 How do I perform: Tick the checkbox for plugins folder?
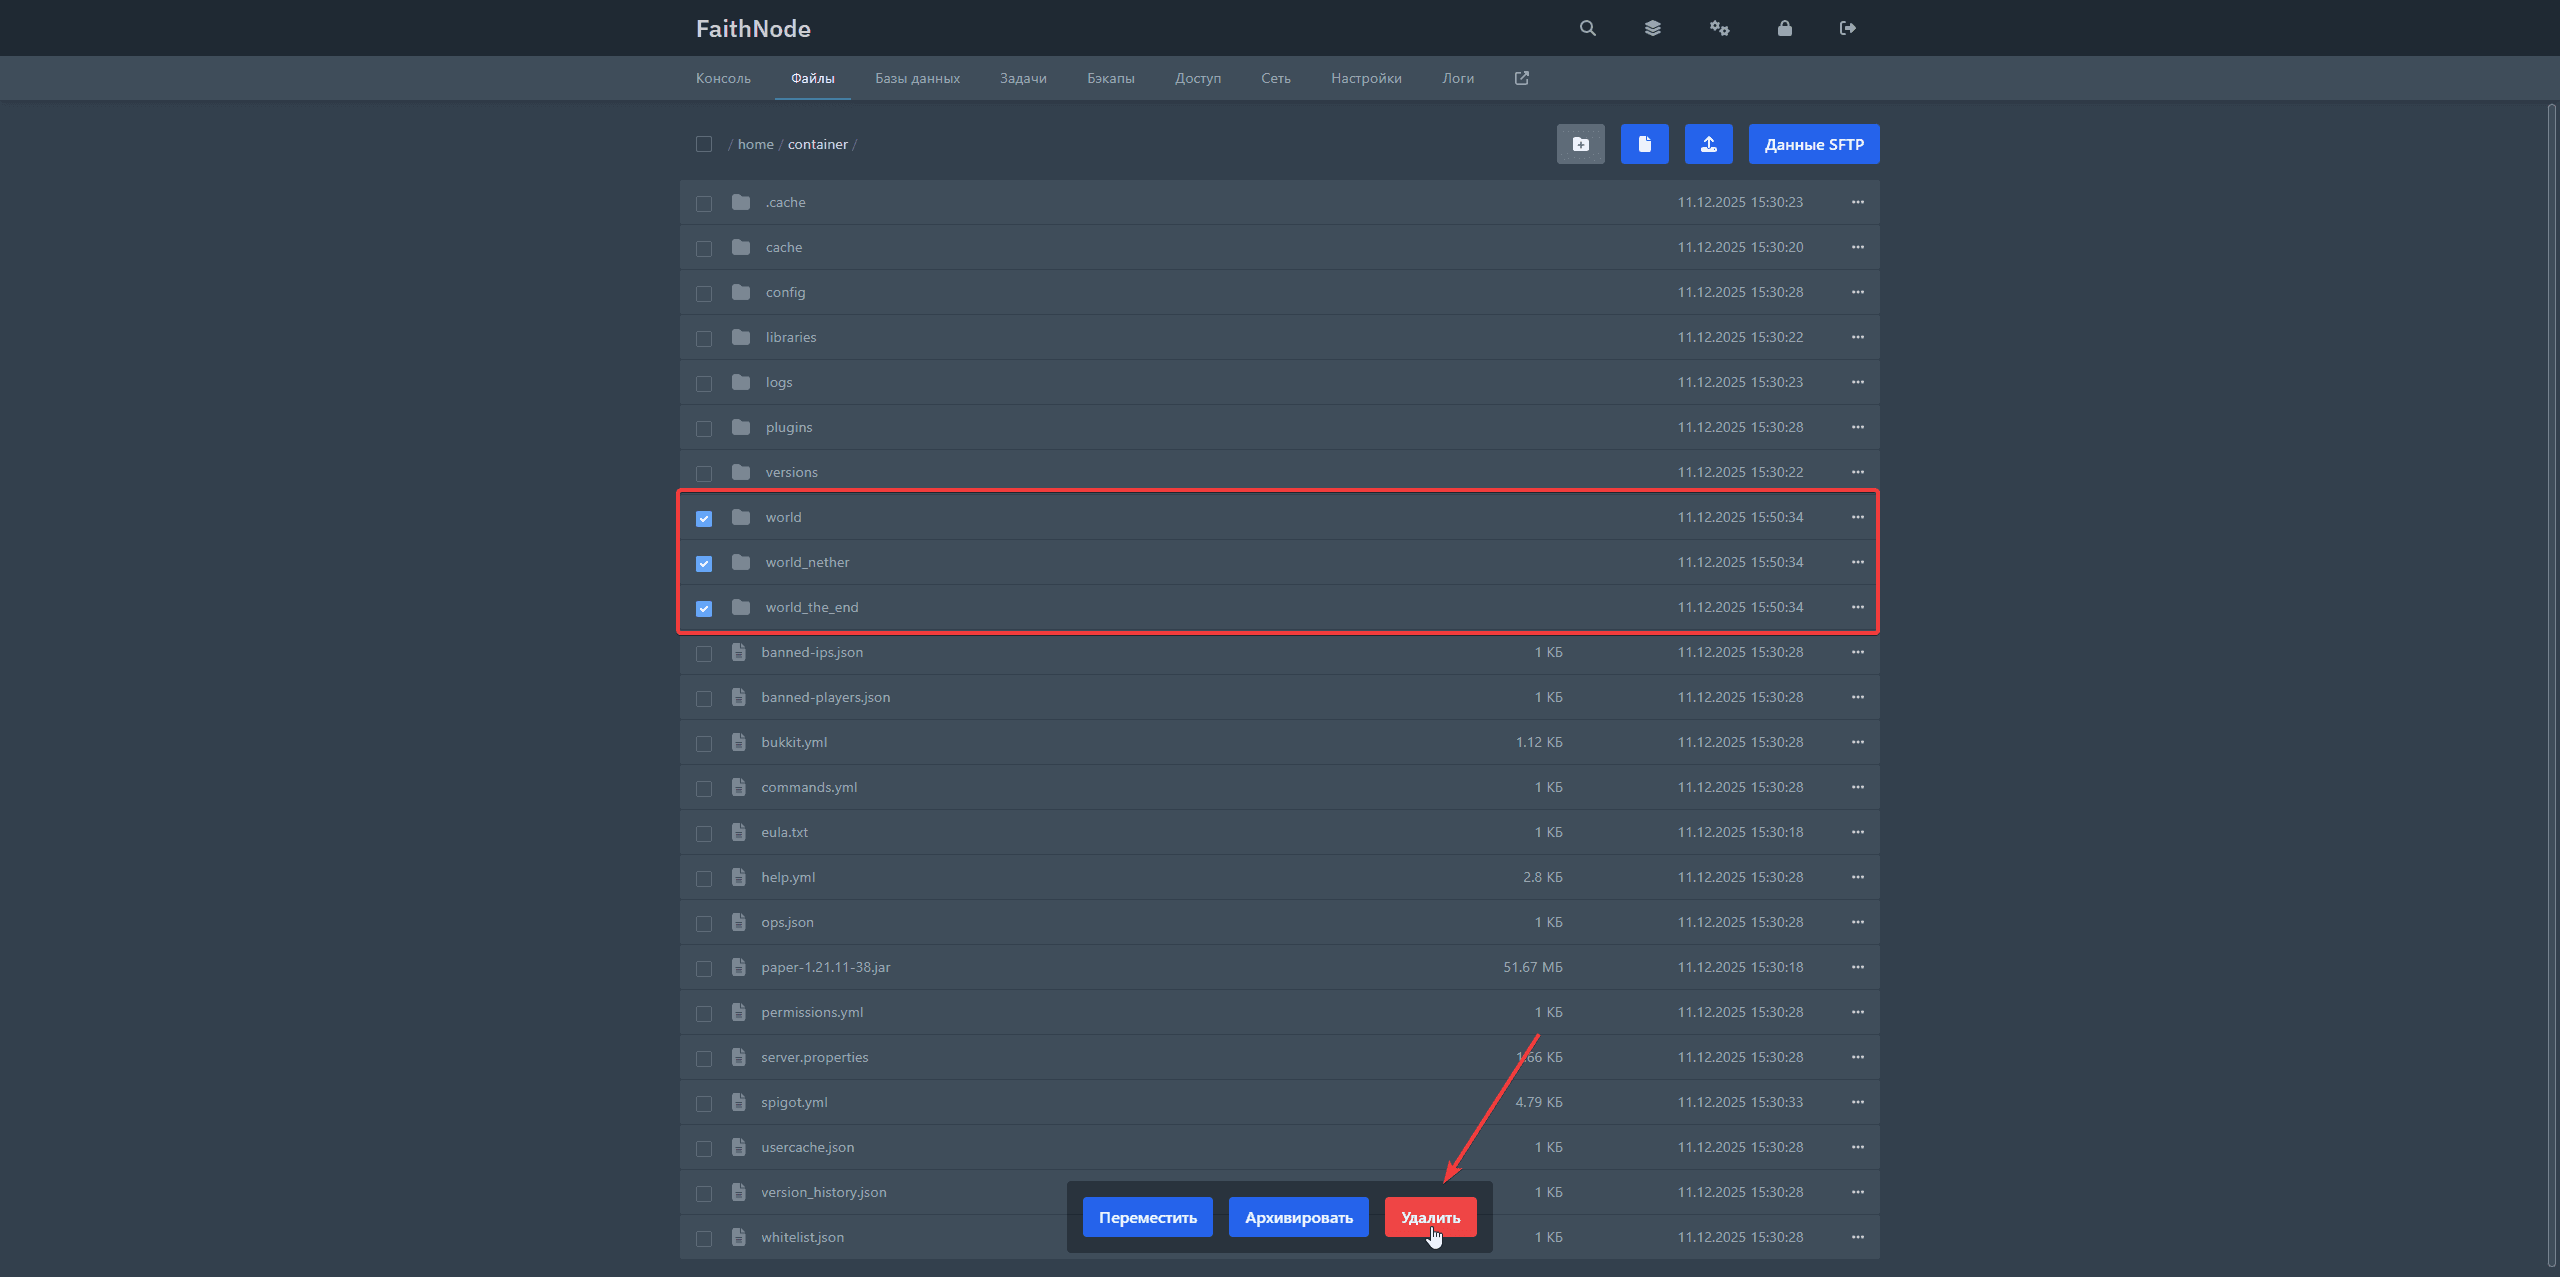click(x=704, y=428)
